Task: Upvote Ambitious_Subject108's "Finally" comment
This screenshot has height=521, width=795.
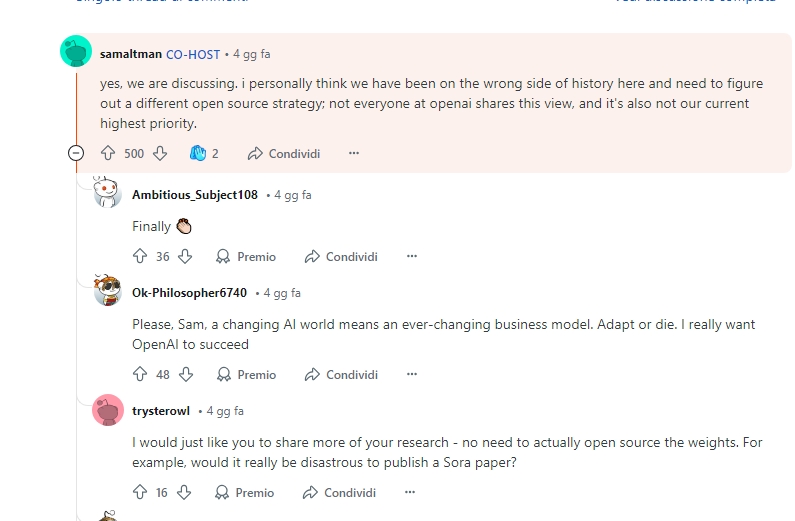Action: 140,257
